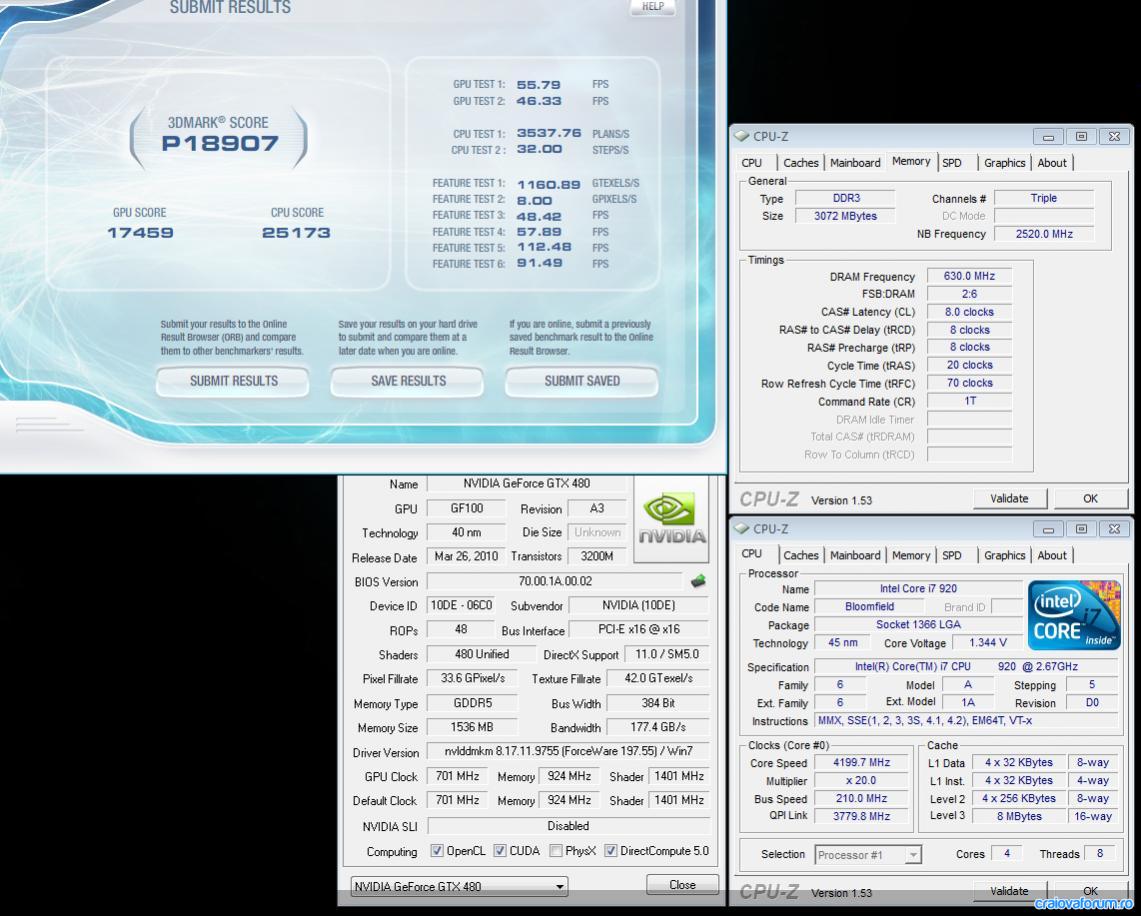Switch to Caches tab in Memory window
The width and height of the screenshot is (1141, 916).
coord(800,163)
